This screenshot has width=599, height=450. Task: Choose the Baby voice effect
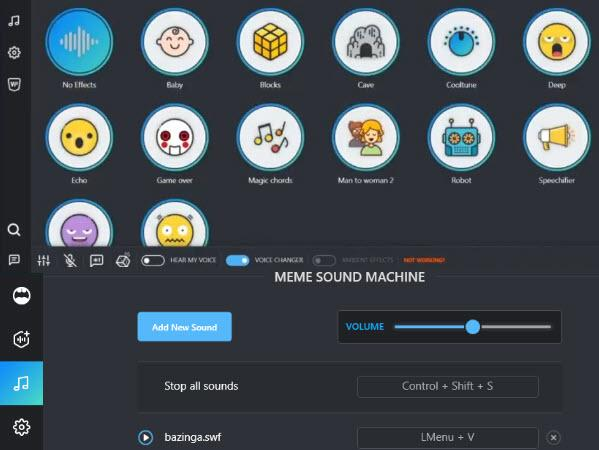tap(175, 42)
